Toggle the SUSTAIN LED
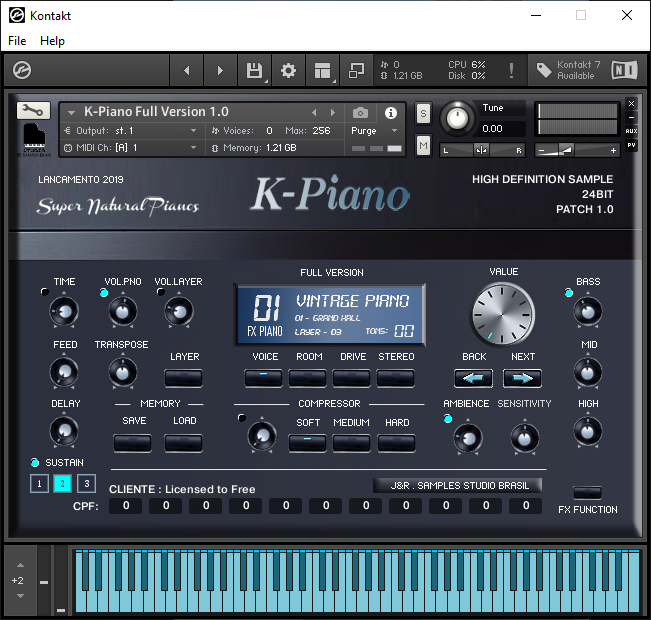 (35, 462)
